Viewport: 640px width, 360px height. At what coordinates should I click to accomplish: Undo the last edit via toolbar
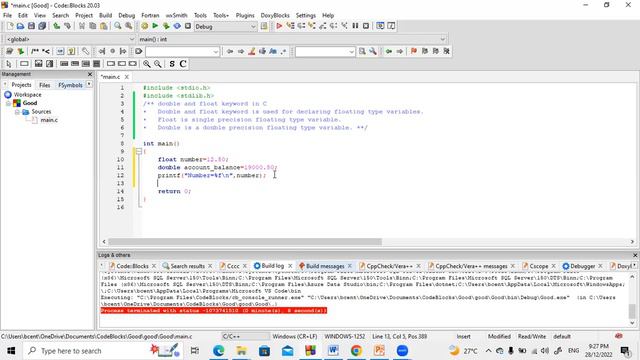tap(56, 26)
